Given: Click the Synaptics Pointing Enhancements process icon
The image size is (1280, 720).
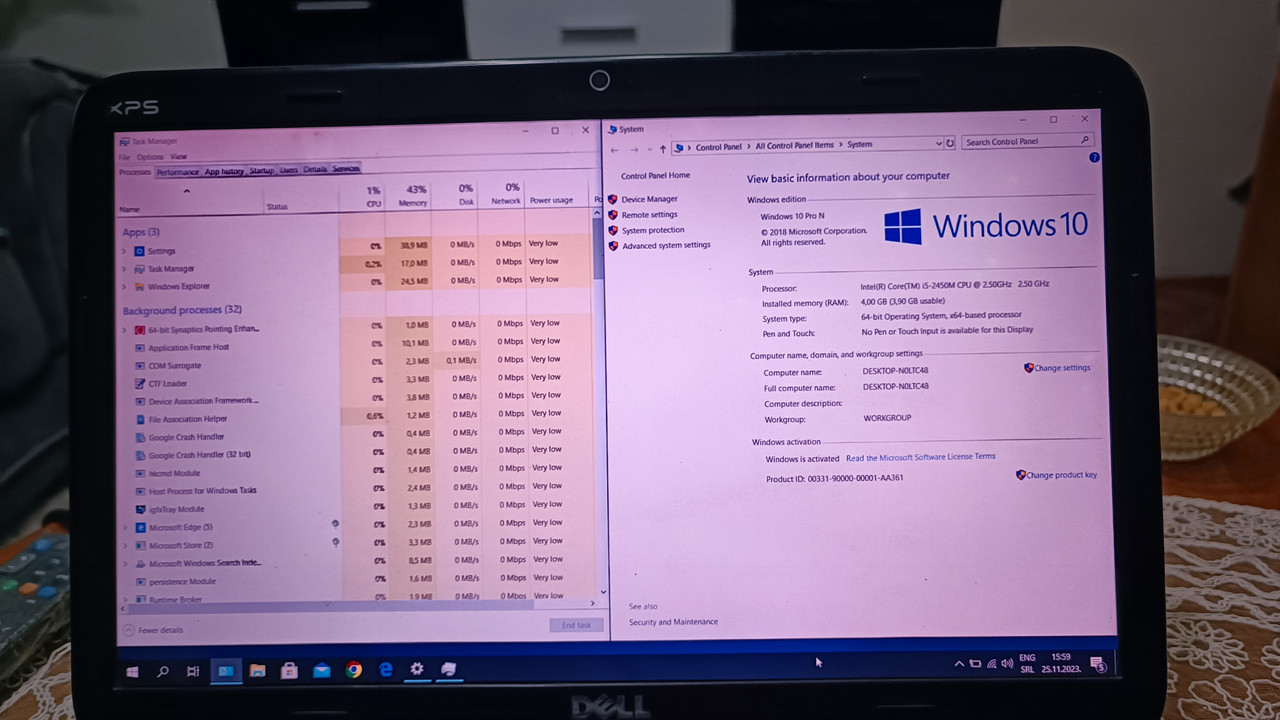Looking at the screenshot, I should [139, 329].
